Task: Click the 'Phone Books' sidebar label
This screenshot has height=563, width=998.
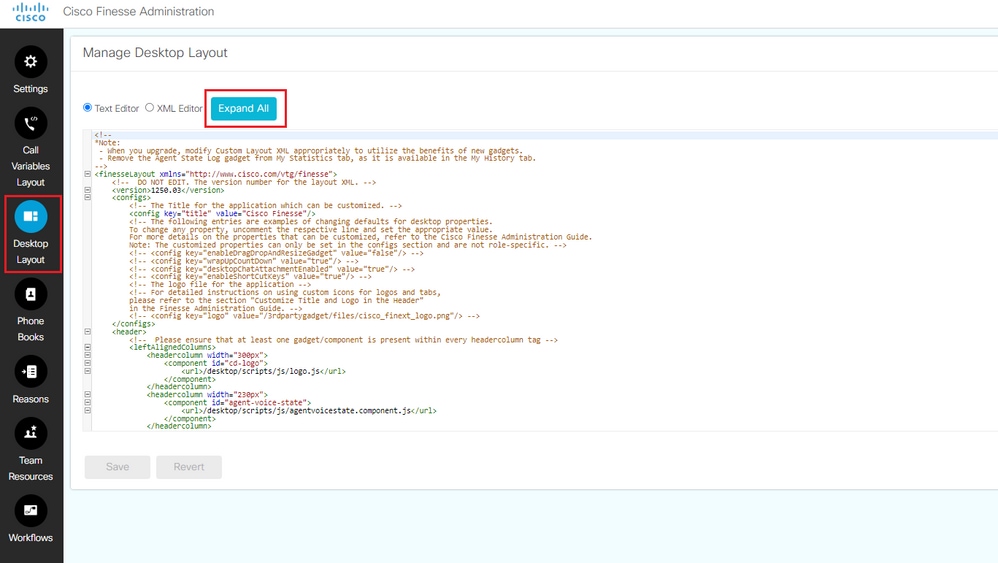Action: (x=31, y=329)
